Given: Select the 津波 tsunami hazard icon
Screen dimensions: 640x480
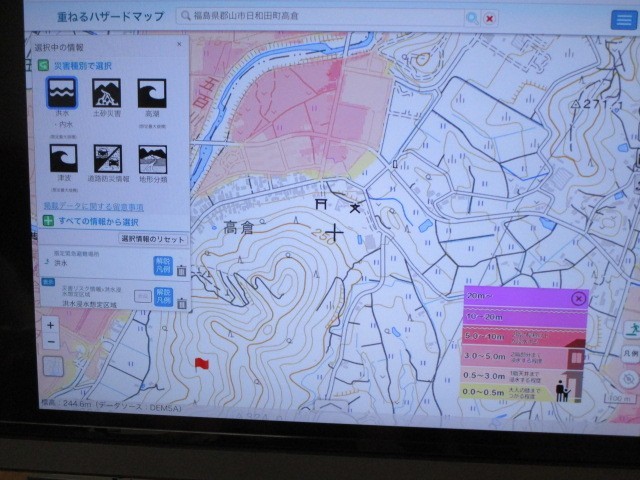Looking at the screenshot, I should 62,158.
